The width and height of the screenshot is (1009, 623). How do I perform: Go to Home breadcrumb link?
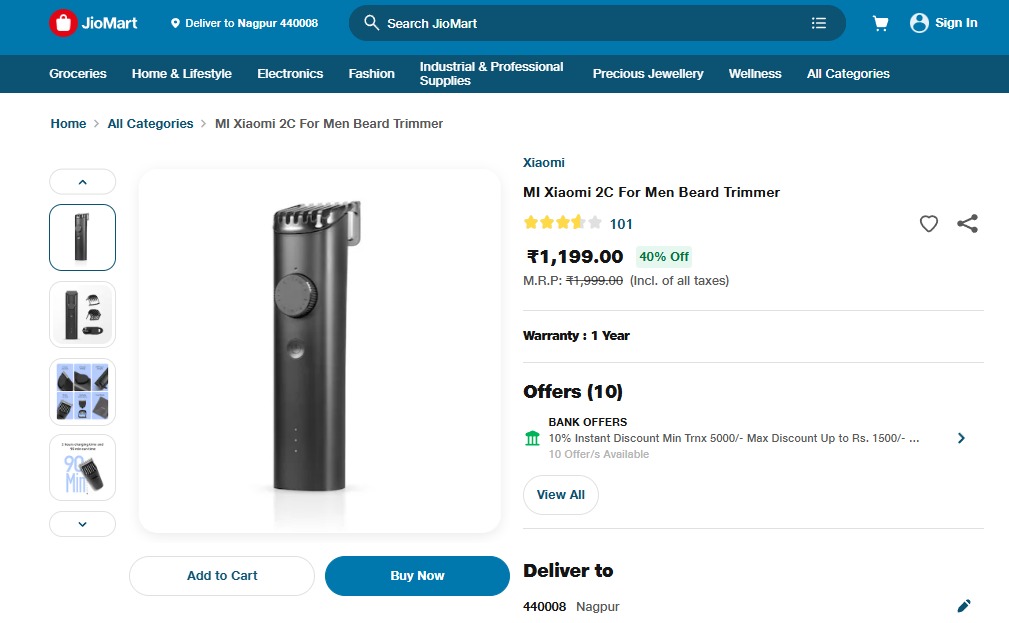68,124
